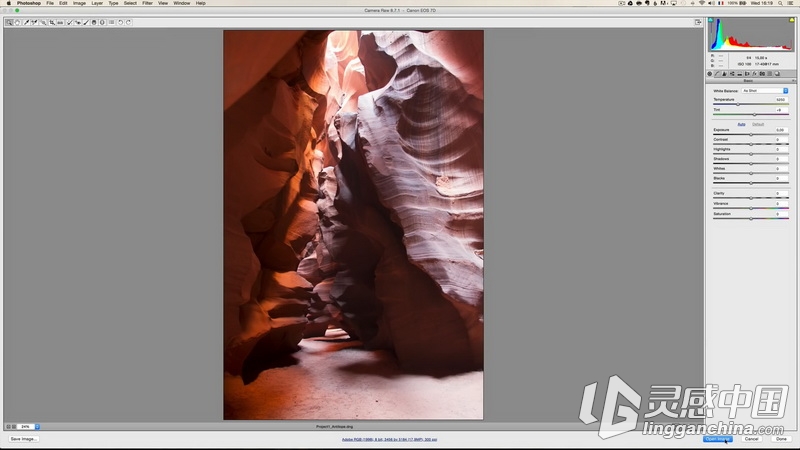This screenshot has width=800, height=450.
Task: Open the Detail panel icon
Action: tap(724, 74)
